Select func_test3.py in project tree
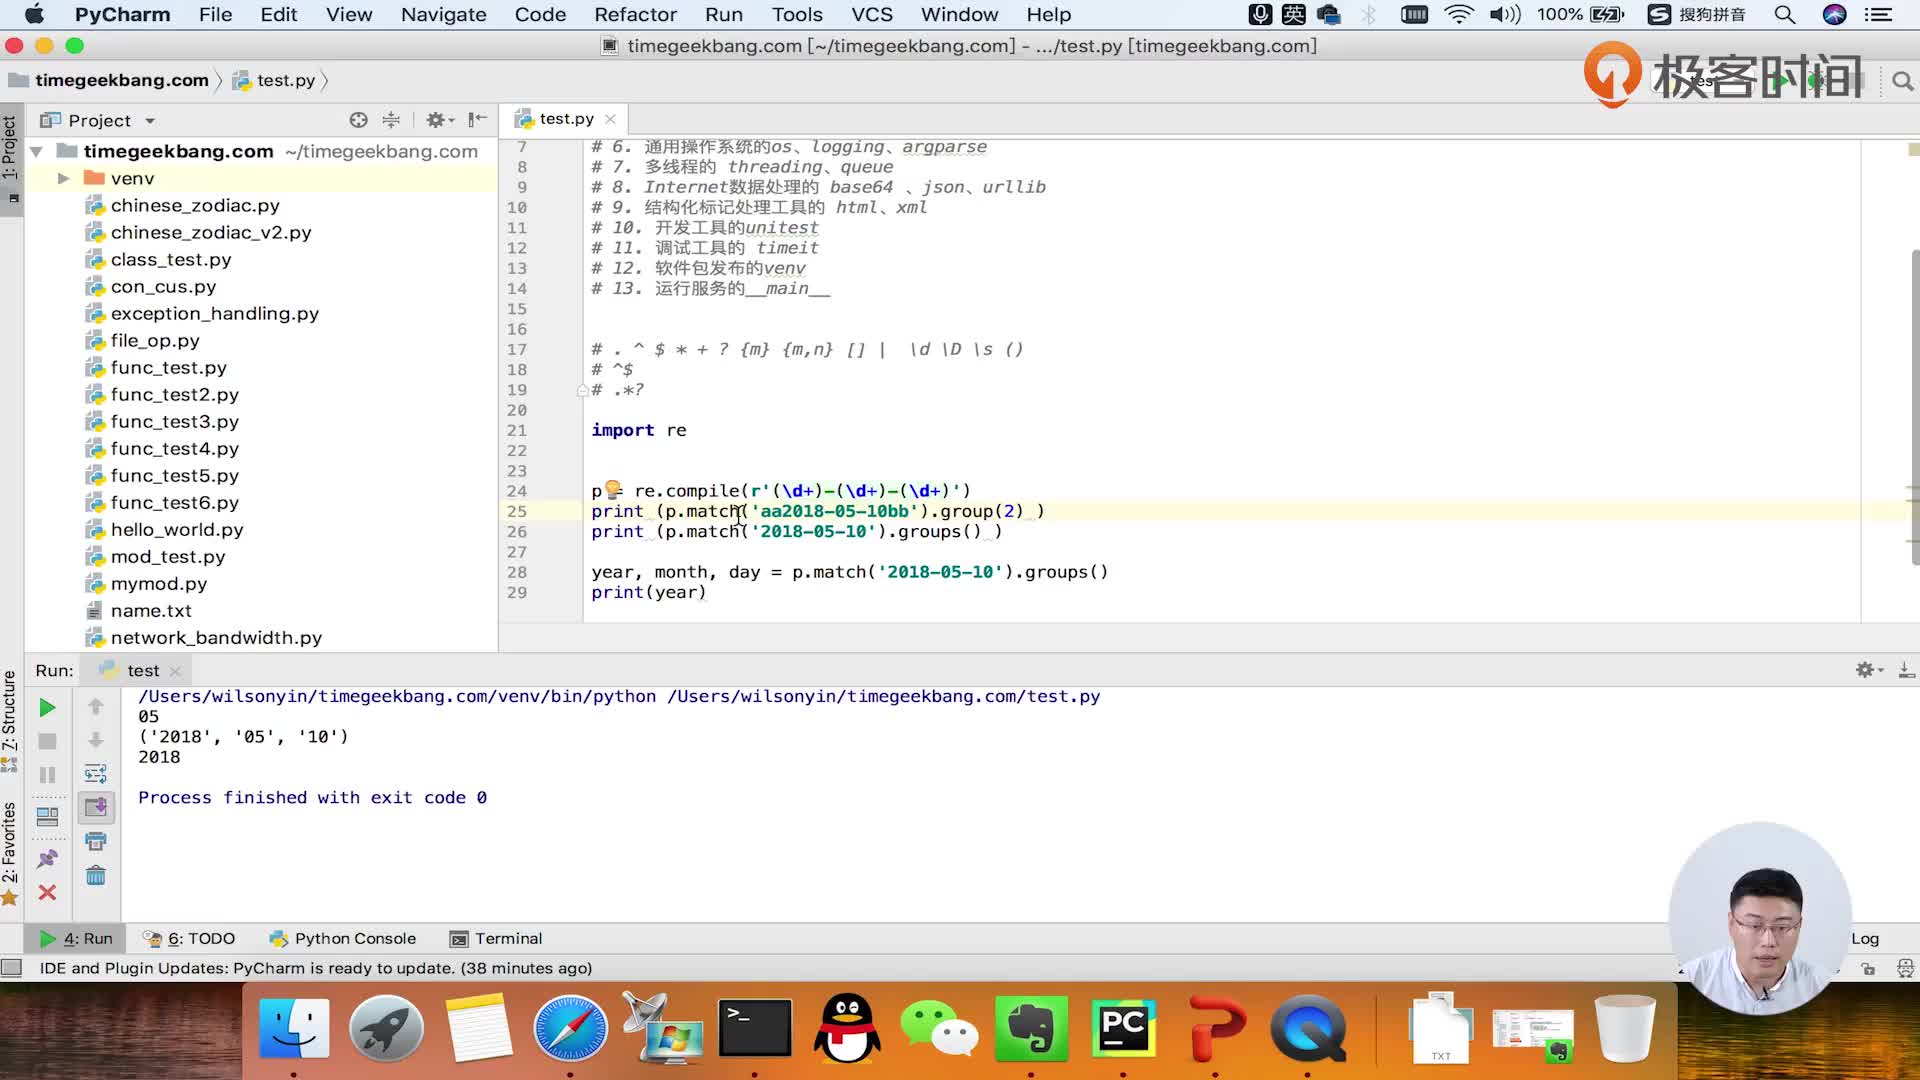This screenshot has width=1920, height=1080. tap(174, 422)
